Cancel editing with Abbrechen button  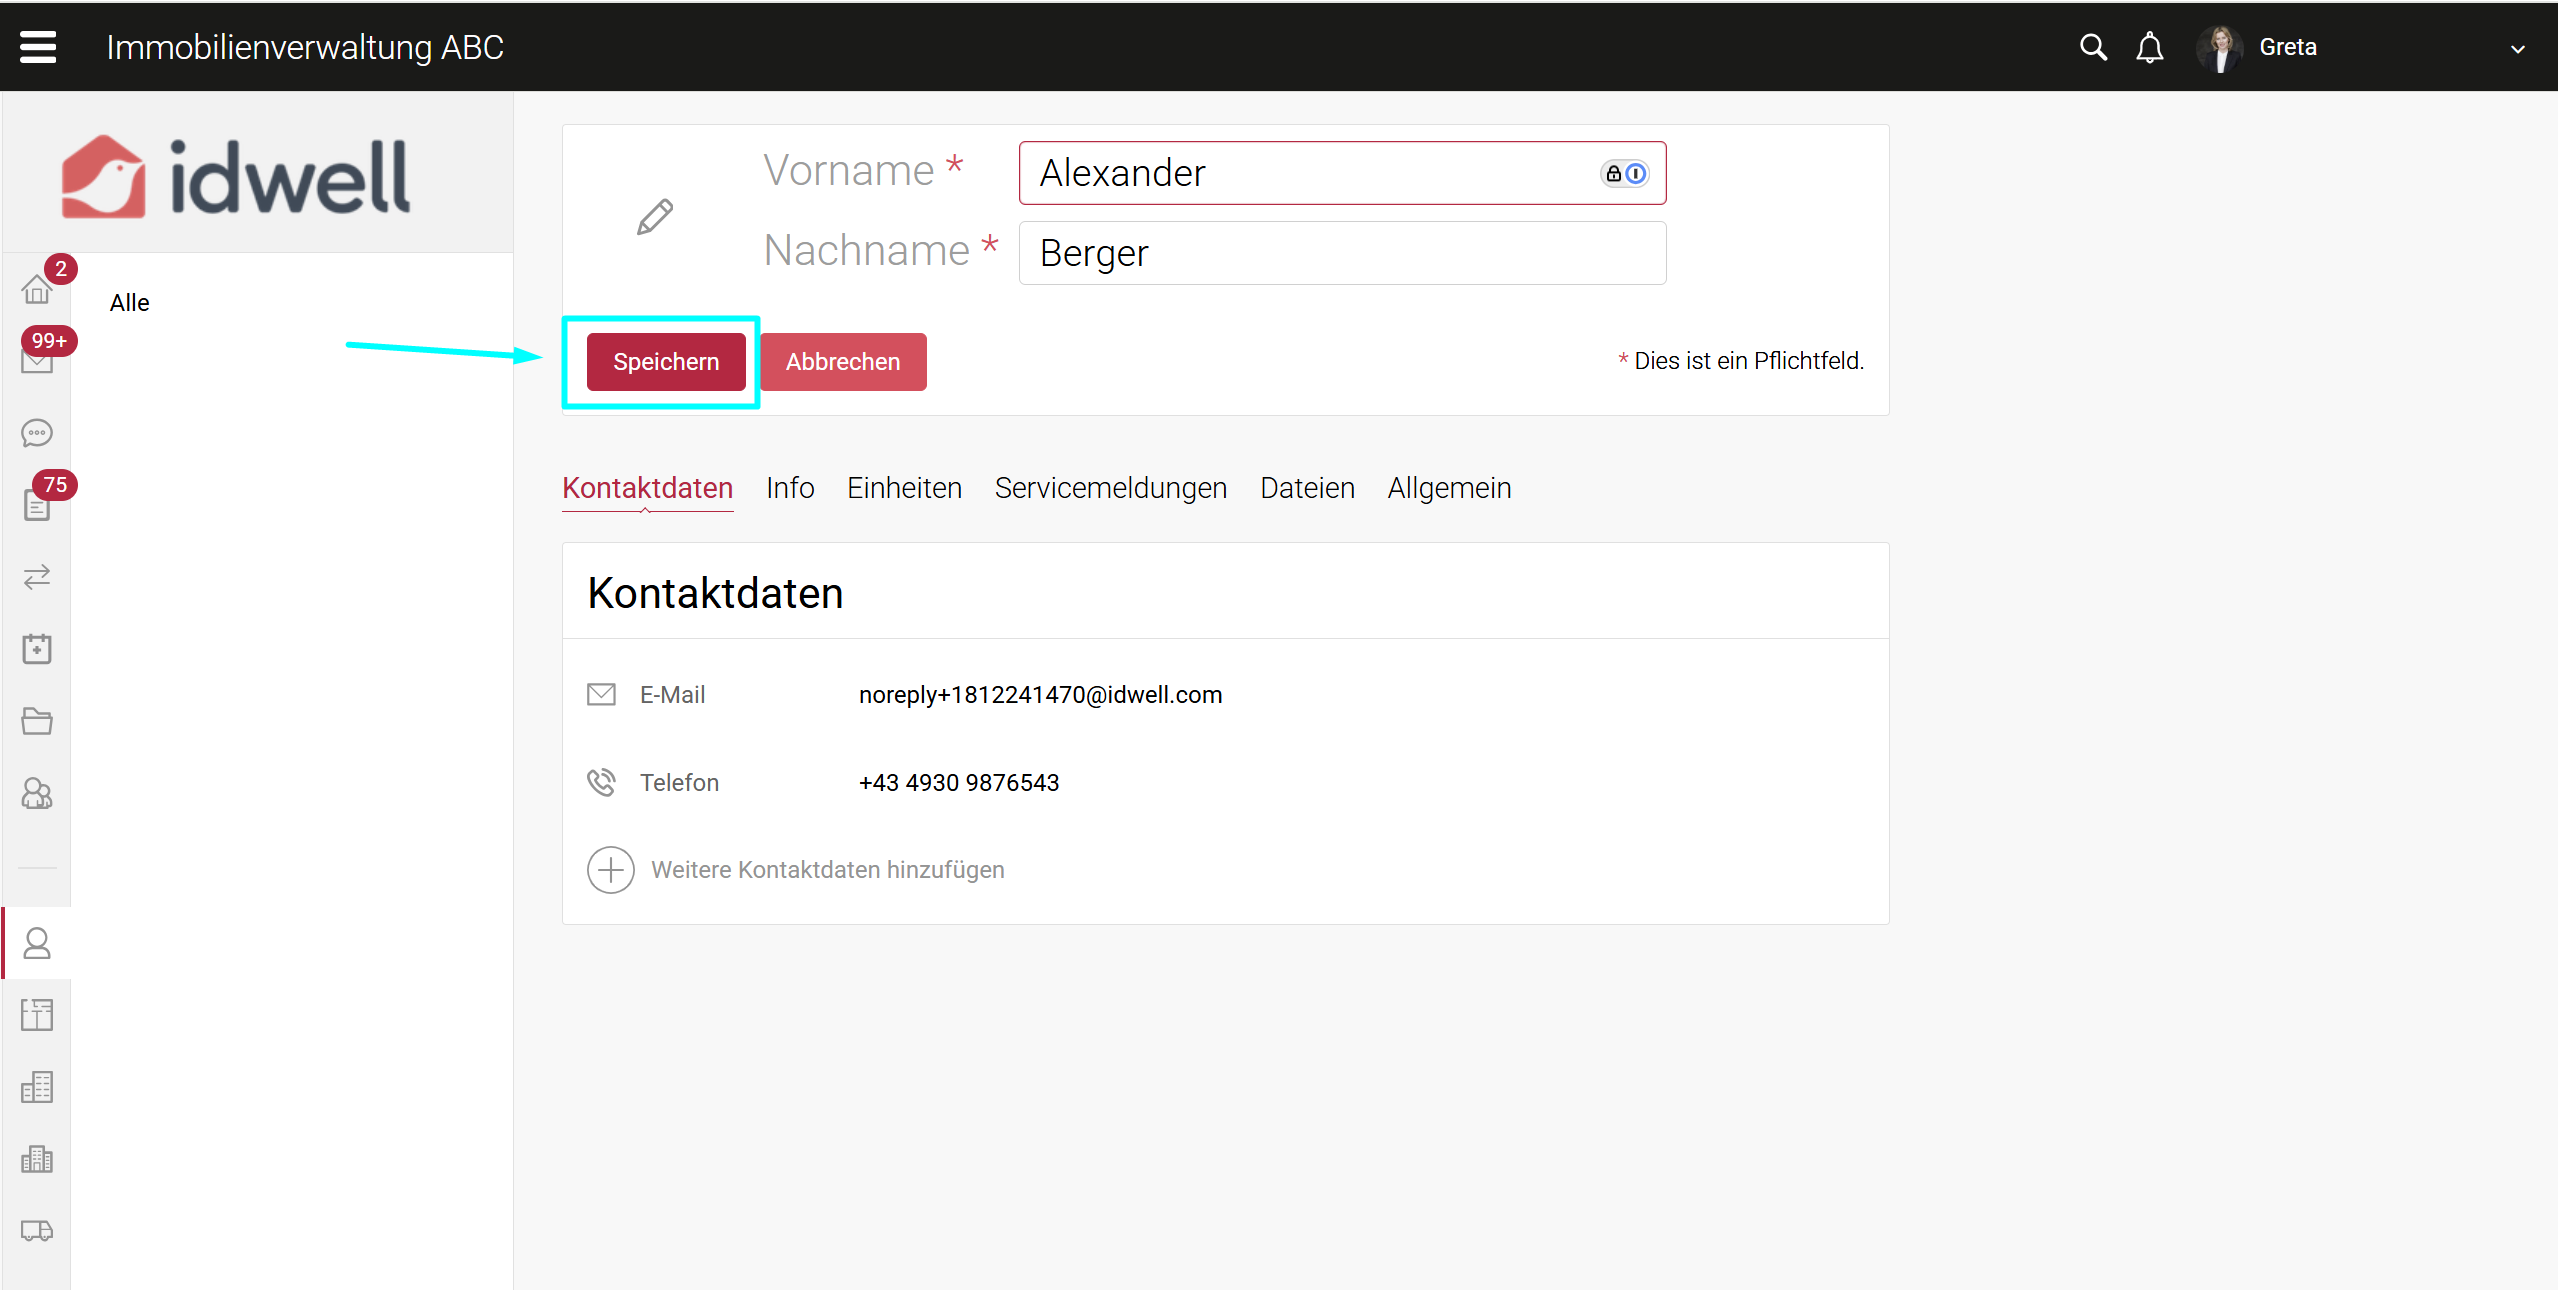[x=843, y=362]
